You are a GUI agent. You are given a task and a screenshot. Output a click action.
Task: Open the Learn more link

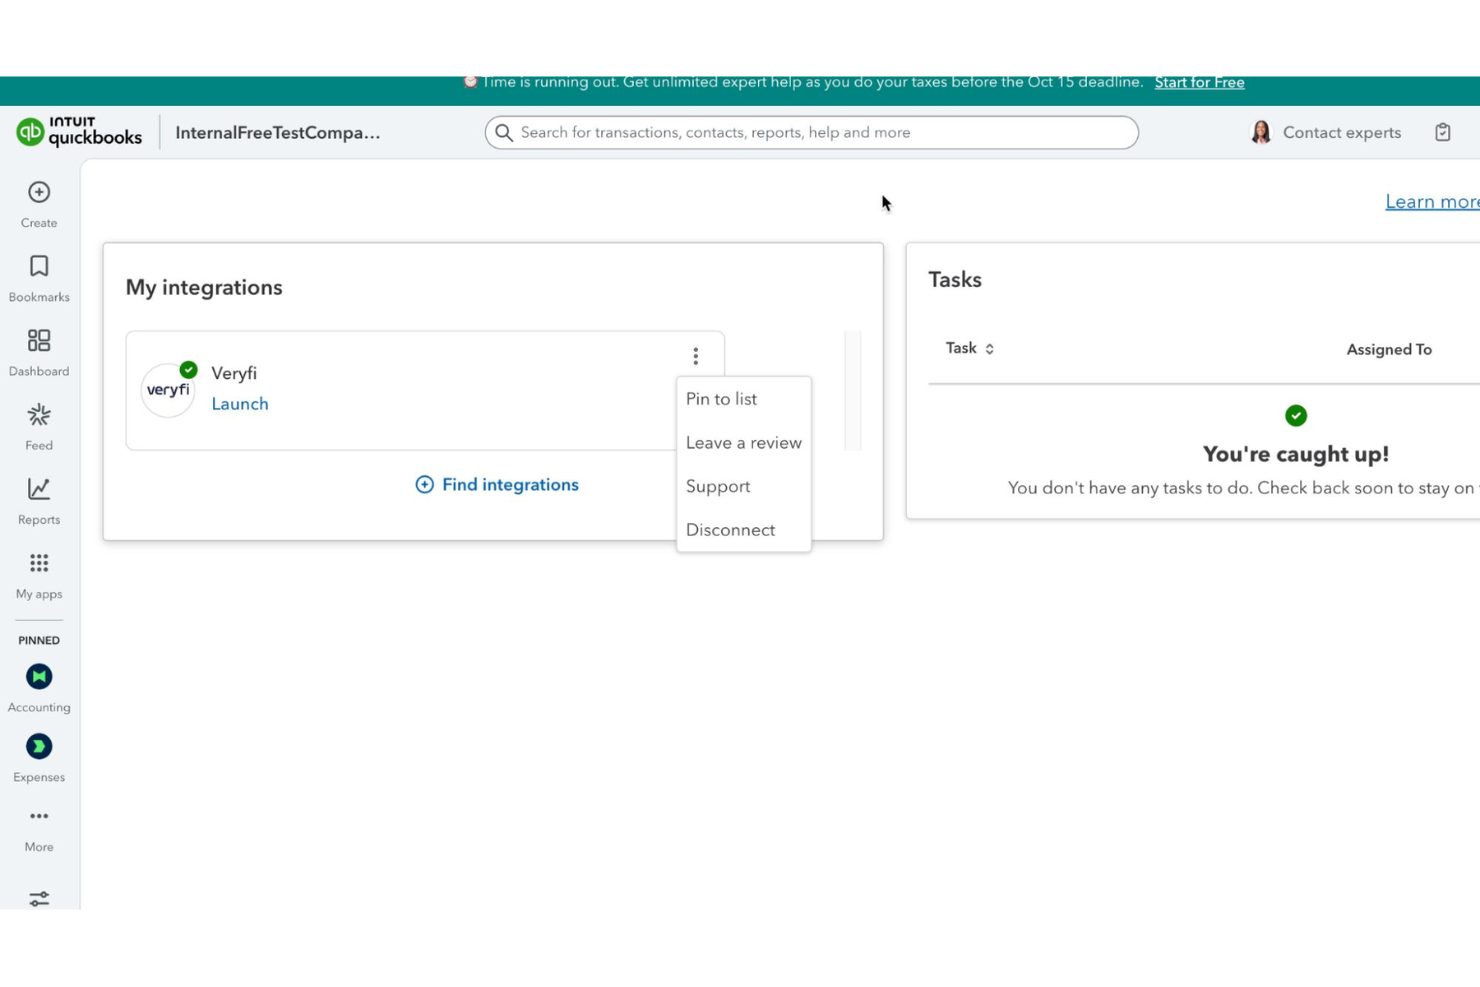1432,202
